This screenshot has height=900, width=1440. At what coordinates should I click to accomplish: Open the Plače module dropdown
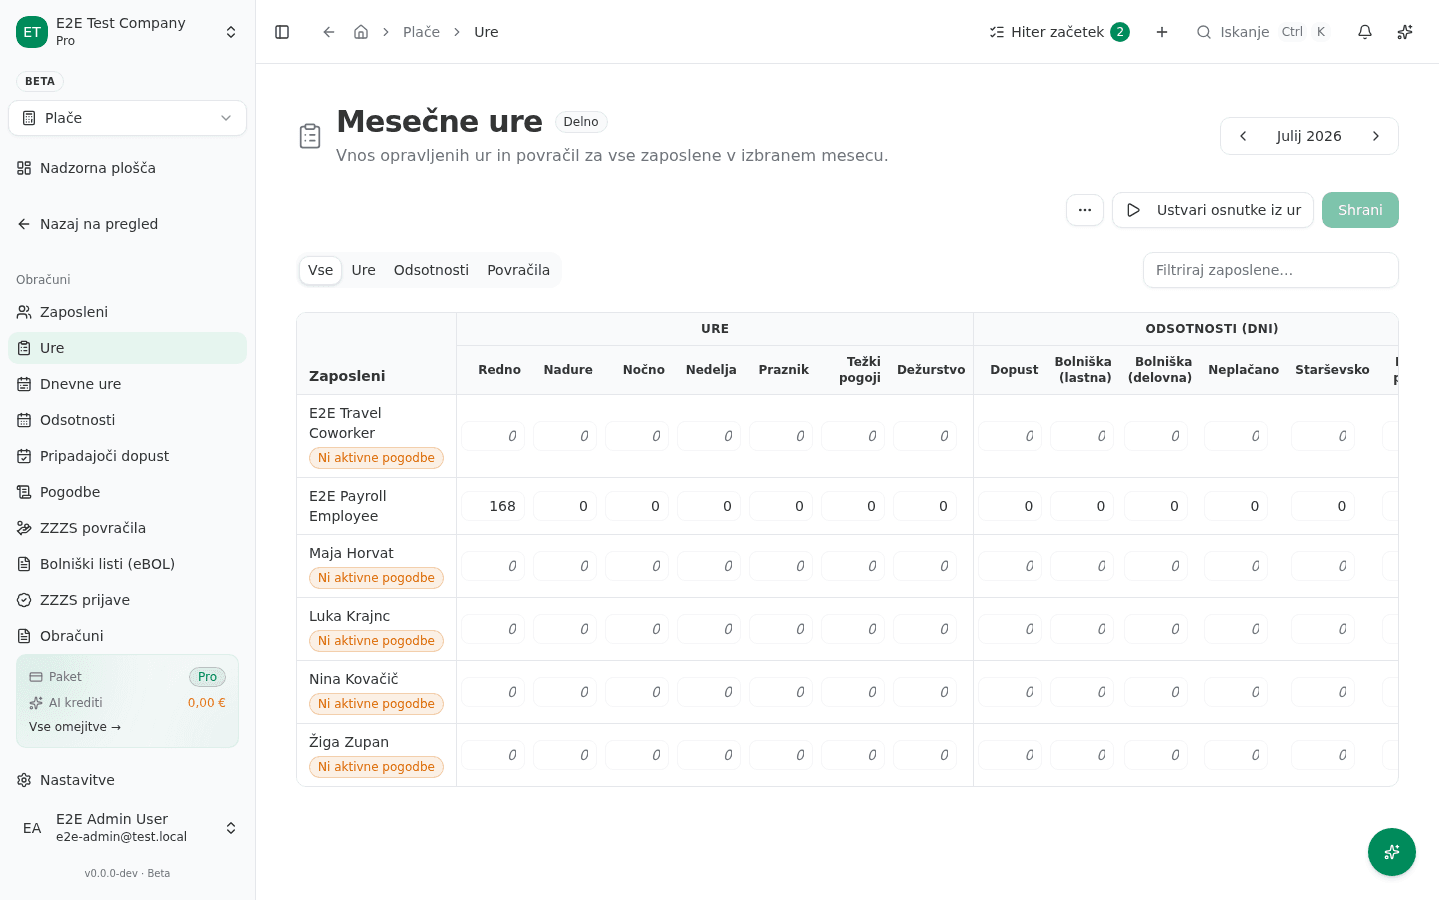pyautogui.click(x=127, y=118)
